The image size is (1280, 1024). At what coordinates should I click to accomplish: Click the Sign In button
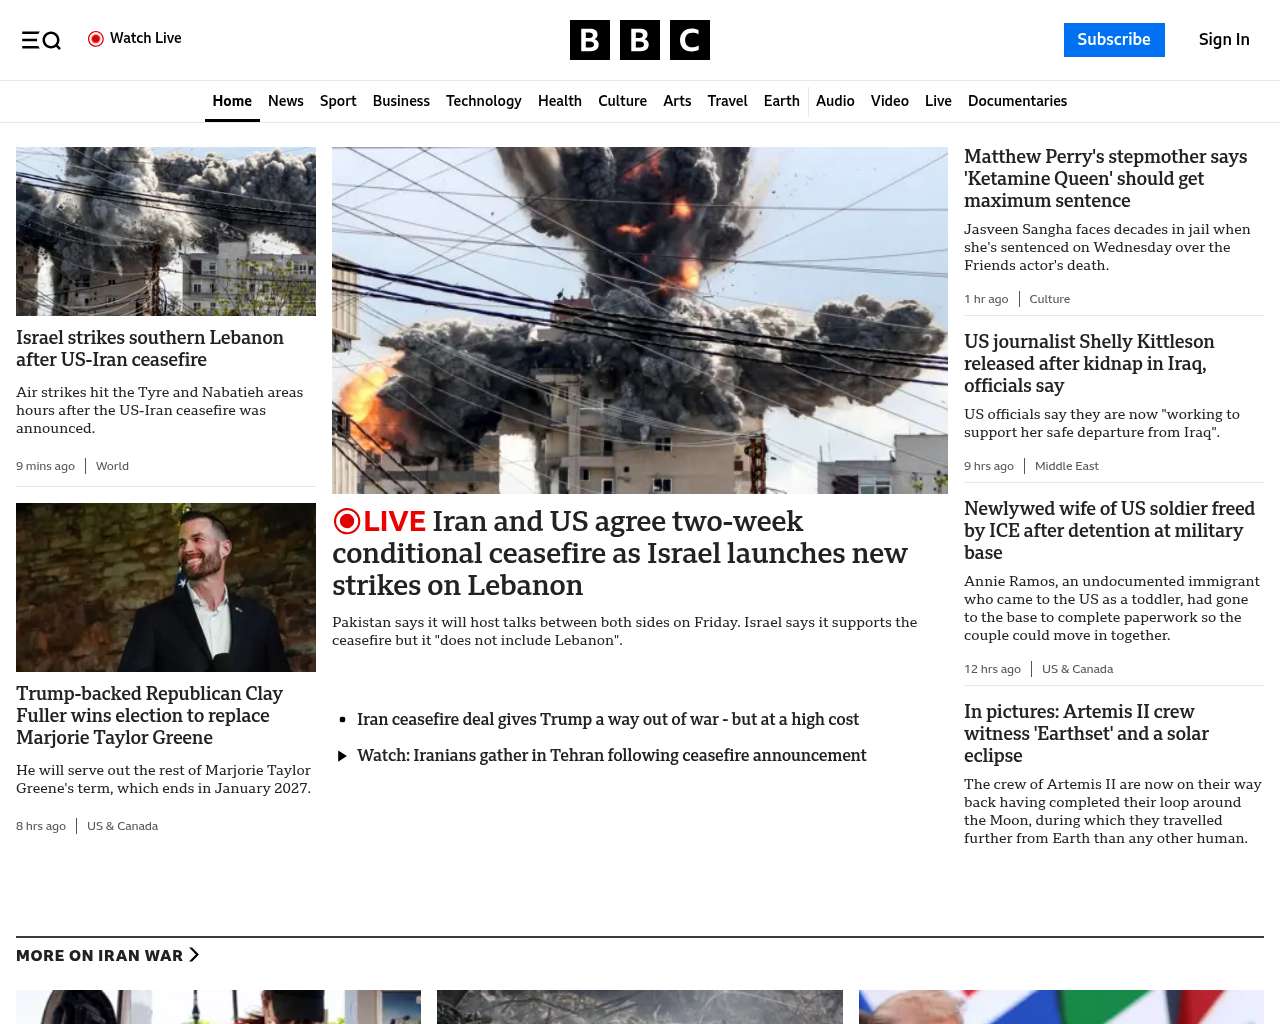(1224, 40)
